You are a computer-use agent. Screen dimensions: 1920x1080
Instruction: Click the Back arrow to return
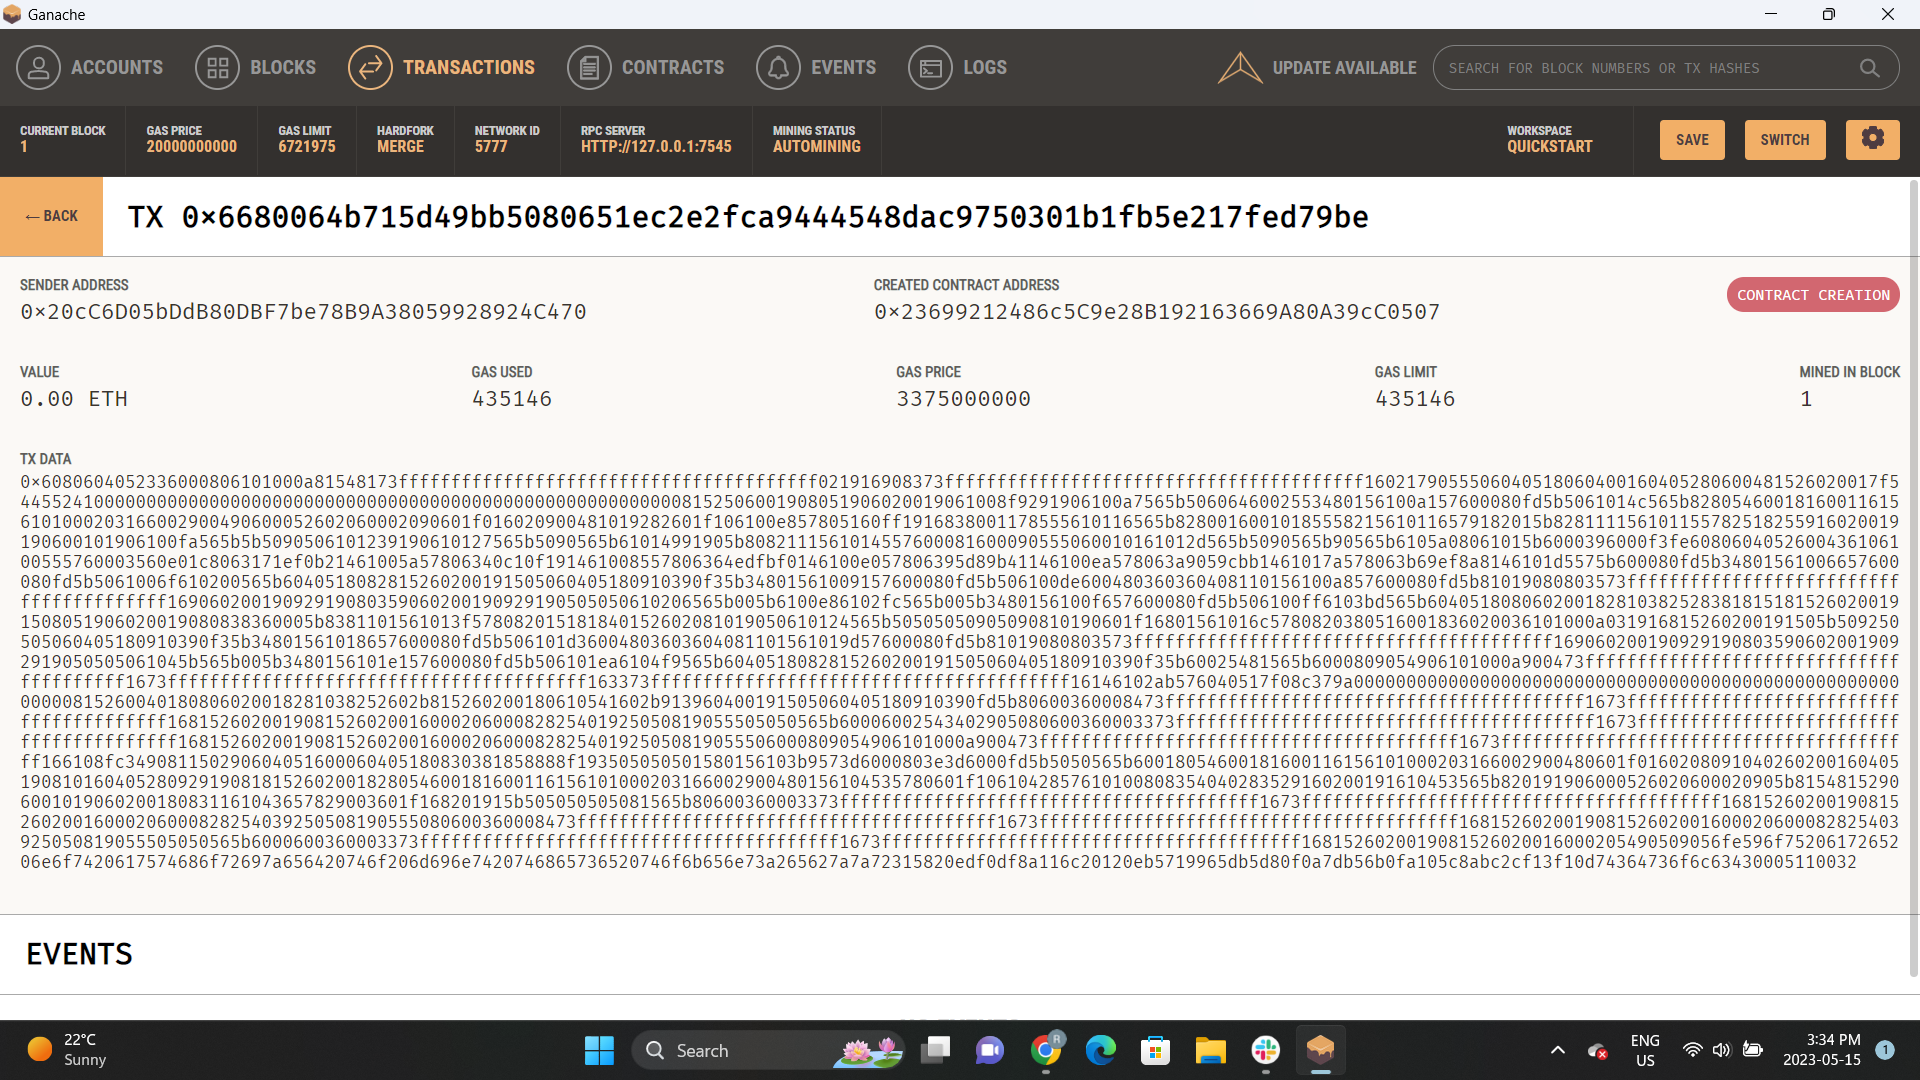coord(51,216)
